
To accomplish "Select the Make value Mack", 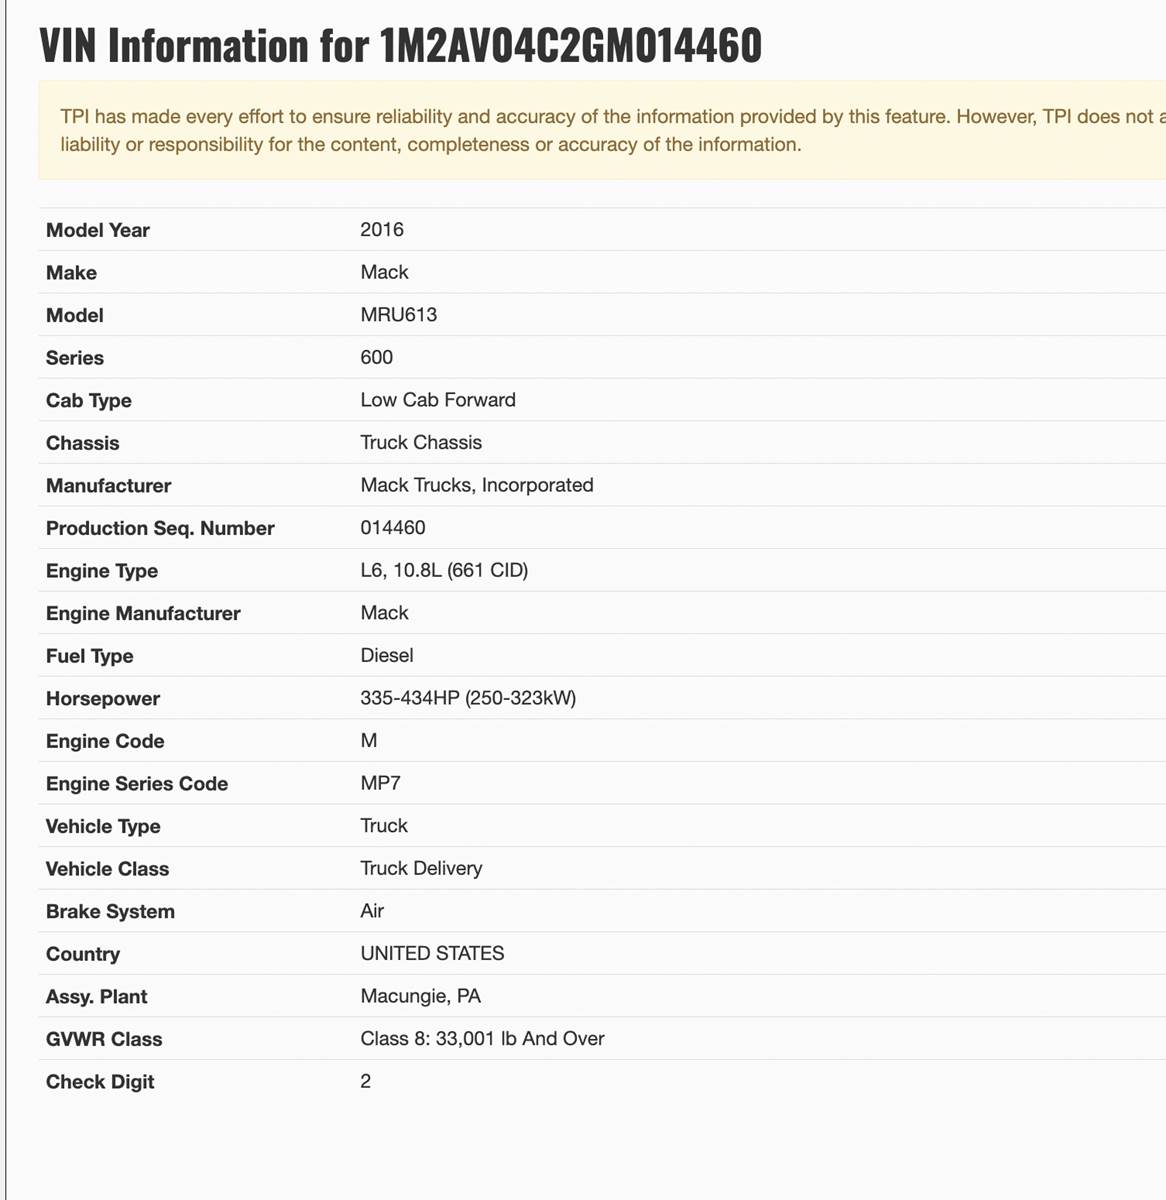I will (384, 272).
